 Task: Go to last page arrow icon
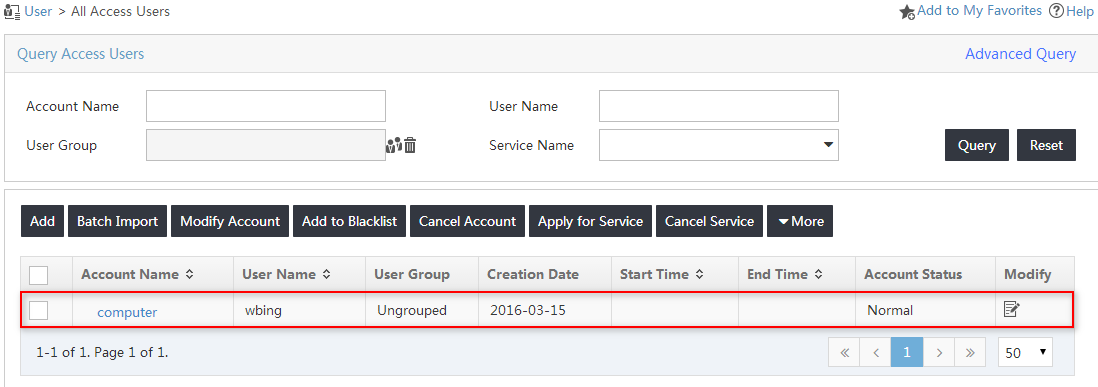(970, 353)
